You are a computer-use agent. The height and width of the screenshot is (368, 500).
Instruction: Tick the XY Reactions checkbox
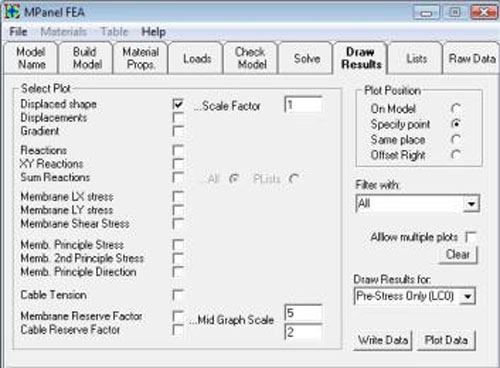coord(178,164)
